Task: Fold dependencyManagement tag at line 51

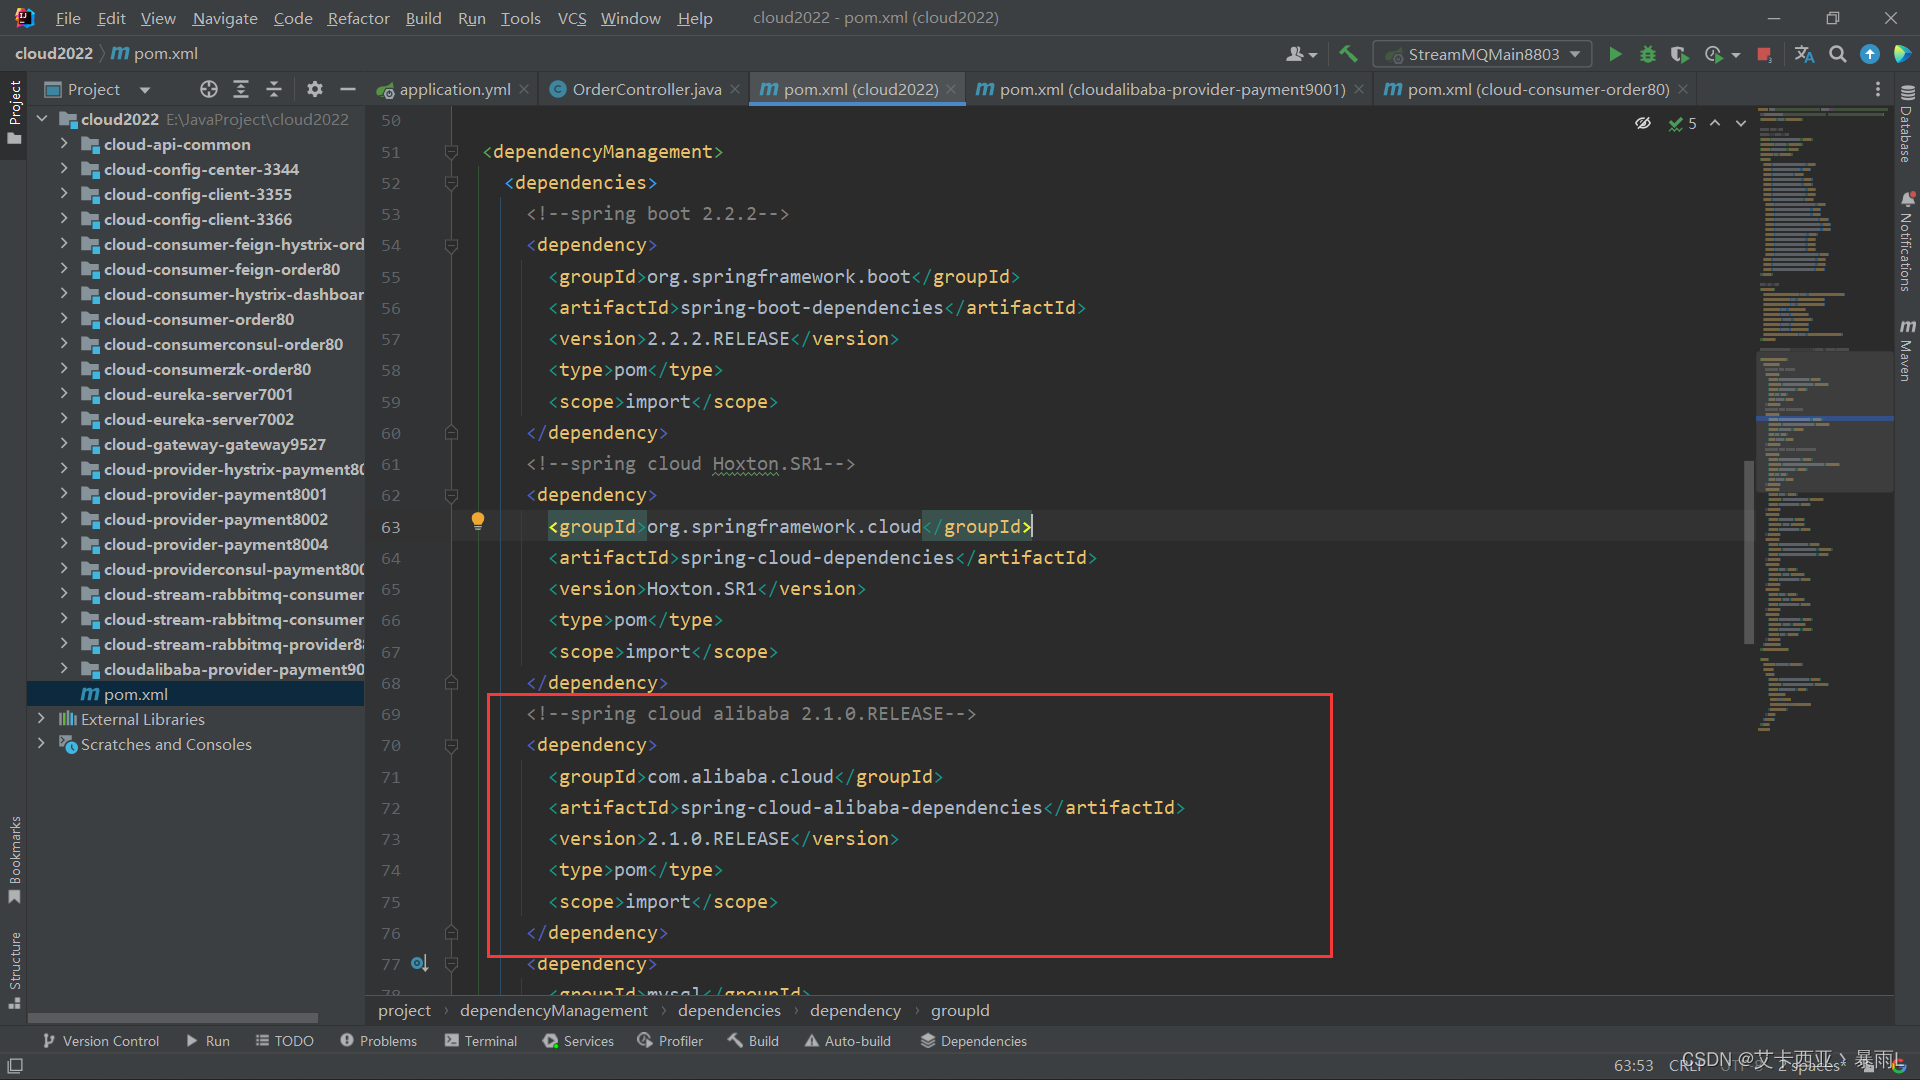Action: pyautogui.click(x=451, y=152)
